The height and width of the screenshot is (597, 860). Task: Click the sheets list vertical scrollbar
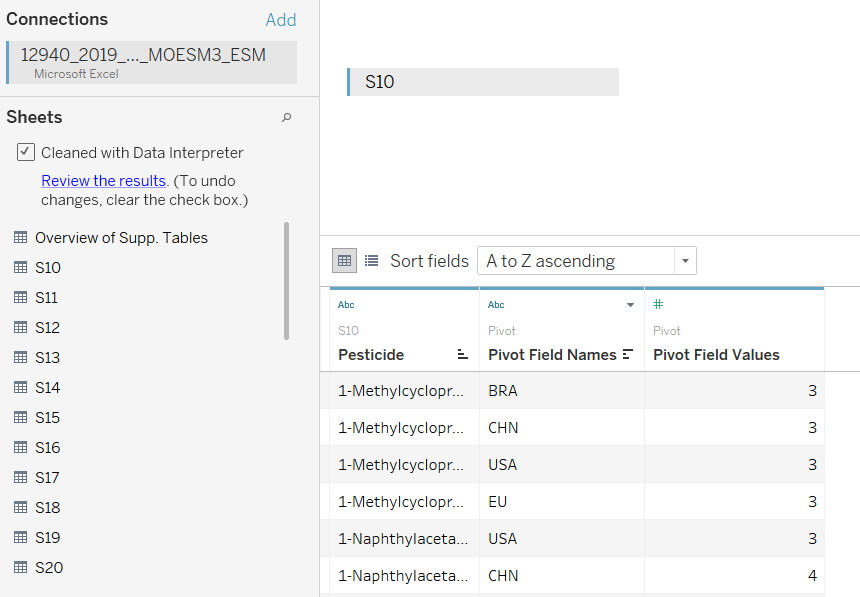[x=286, y=281]
